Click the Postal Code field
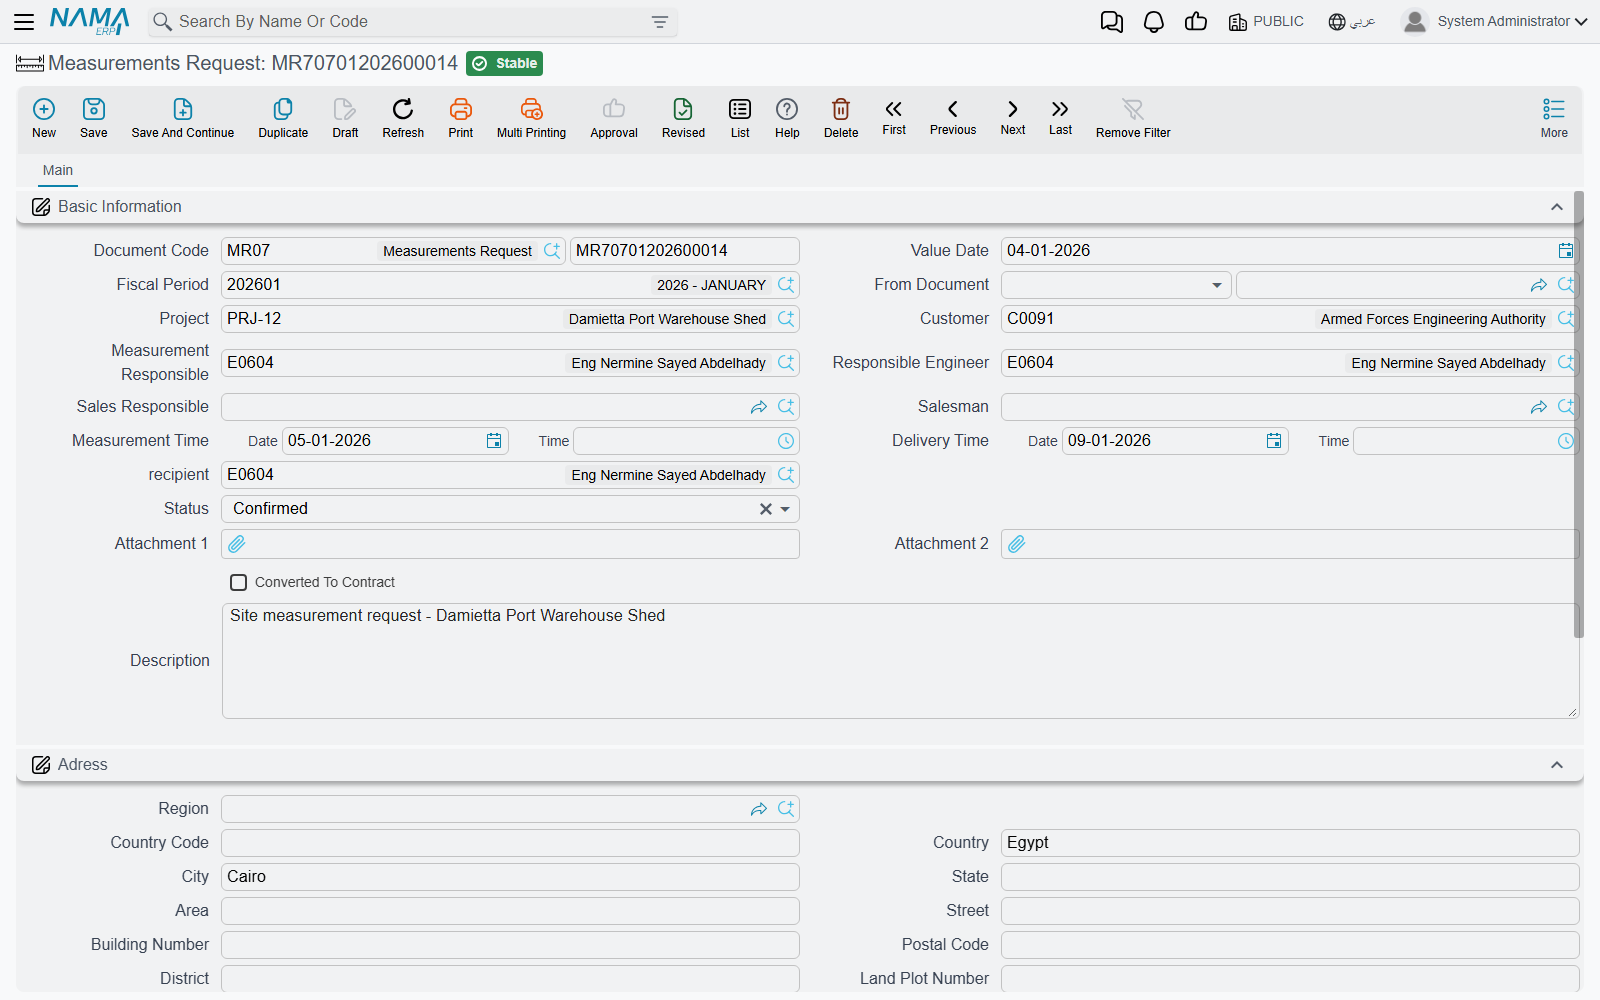This screenshot has width=1600, height=1000. [x=1290, y=945]
